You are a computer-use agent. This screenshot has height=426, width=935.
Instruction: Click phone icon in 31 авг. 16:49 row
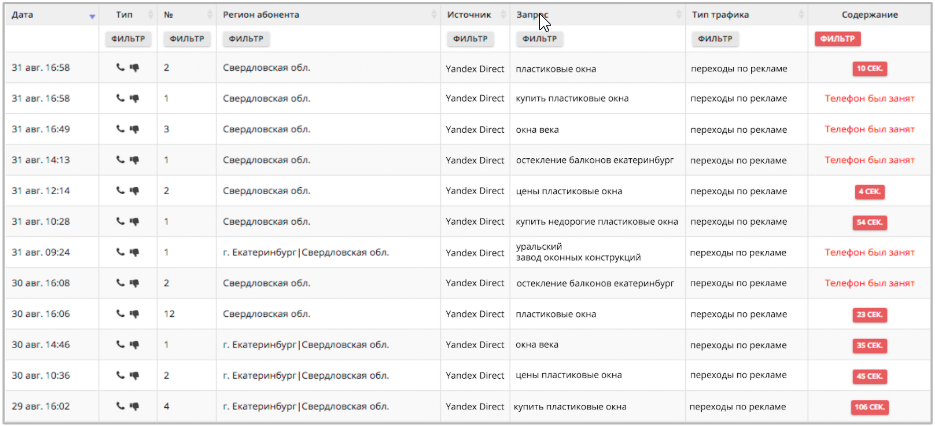(120, 129)
